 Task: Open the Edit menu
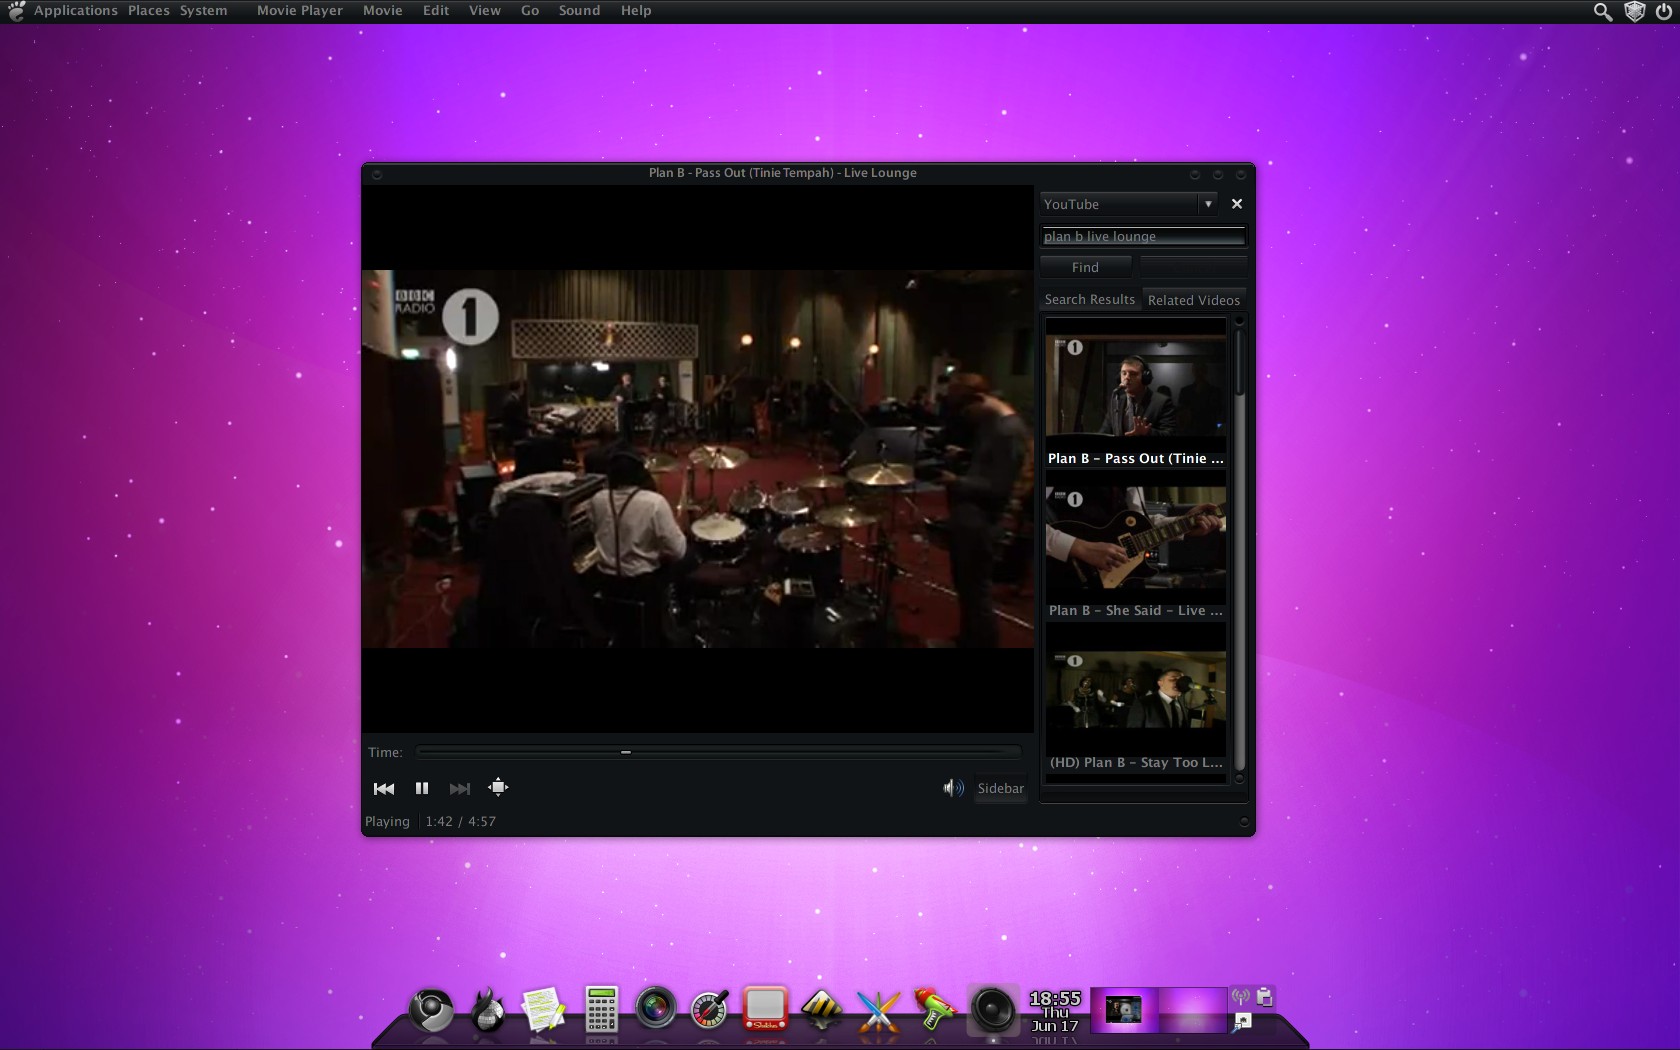coord(436,10)
